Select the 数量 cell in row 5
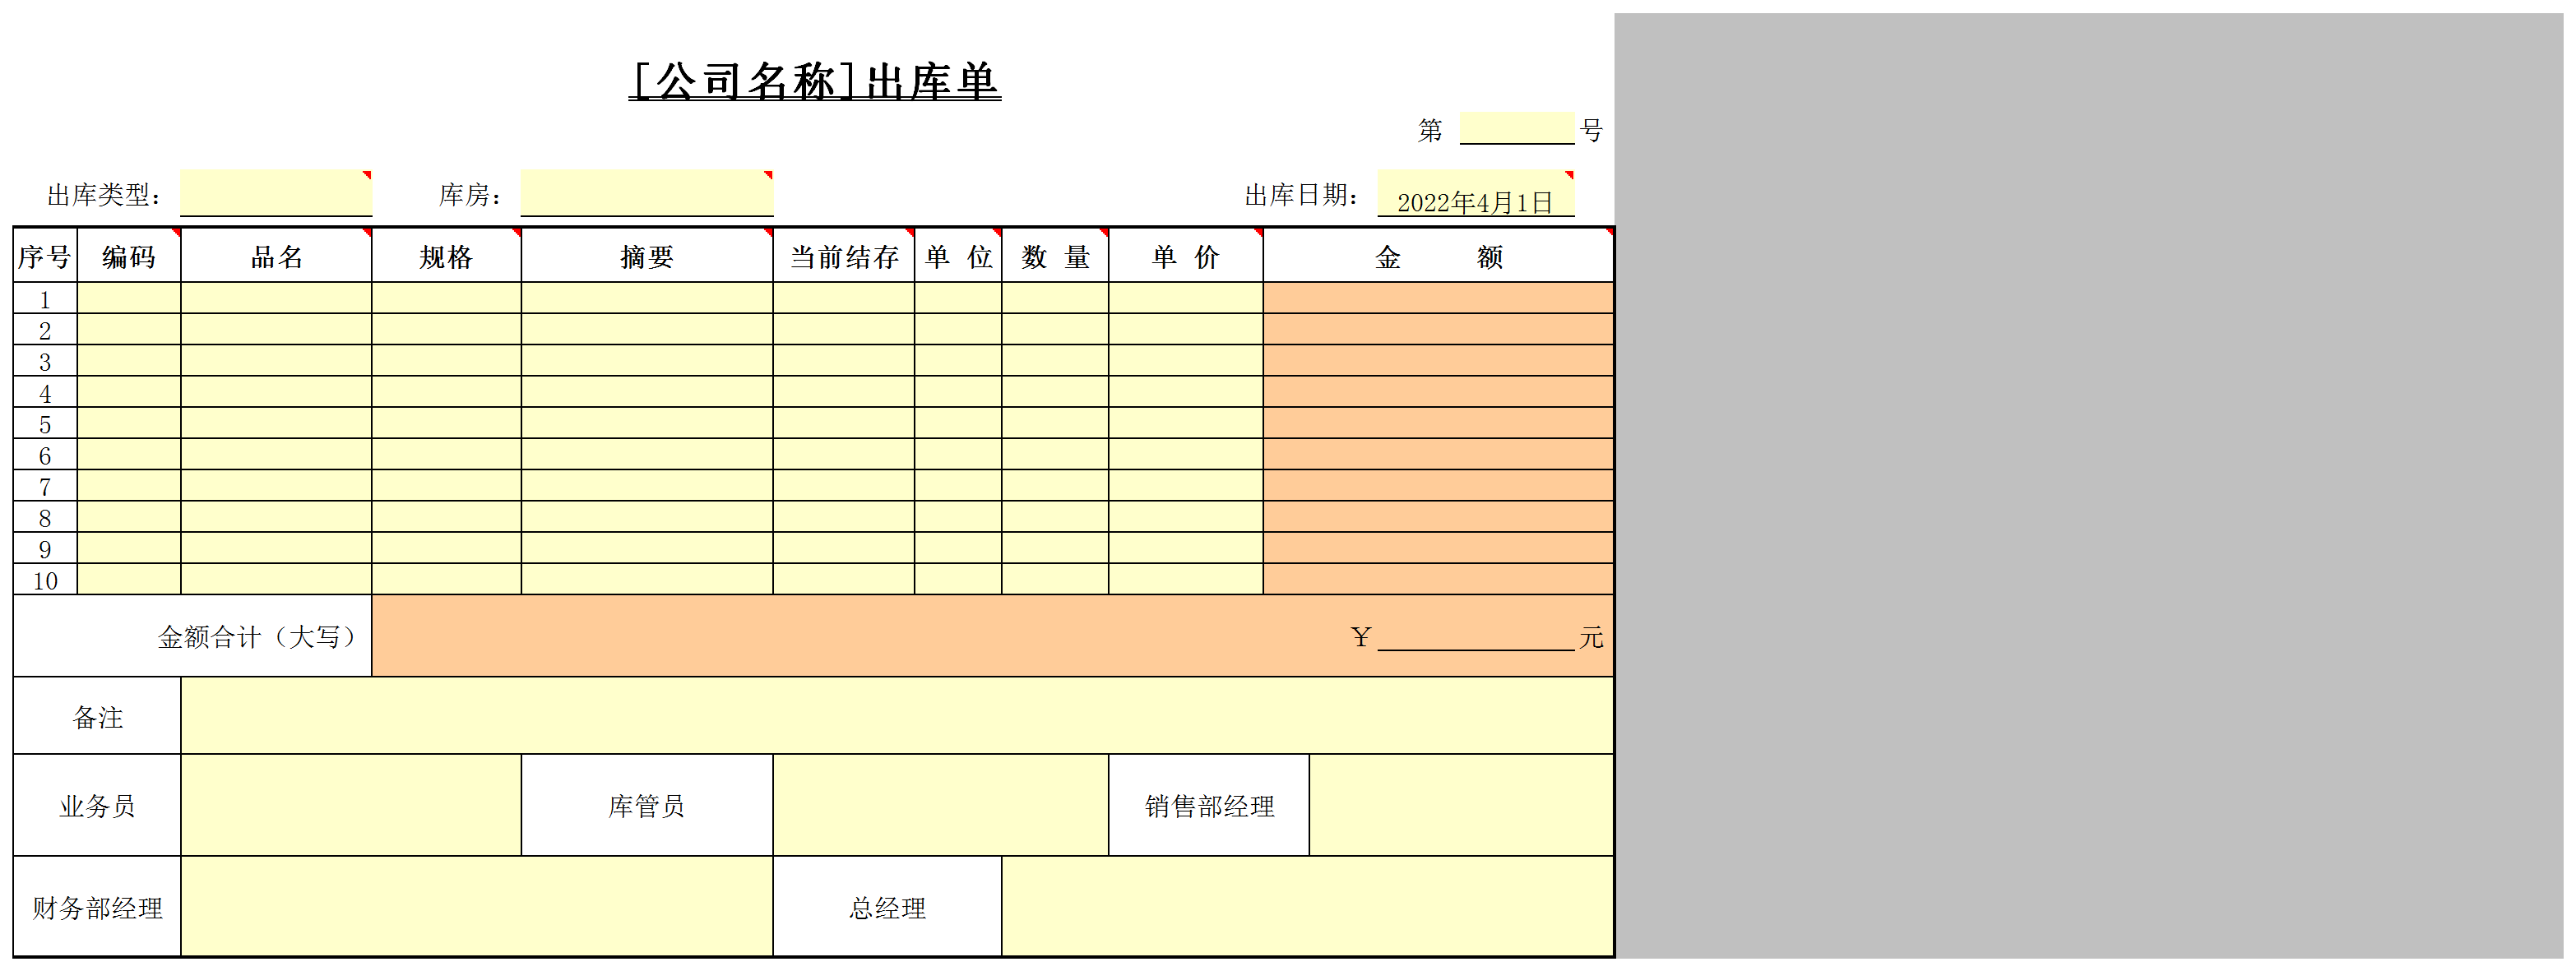Screen dimensions: 2576x971 point(1055,424)
